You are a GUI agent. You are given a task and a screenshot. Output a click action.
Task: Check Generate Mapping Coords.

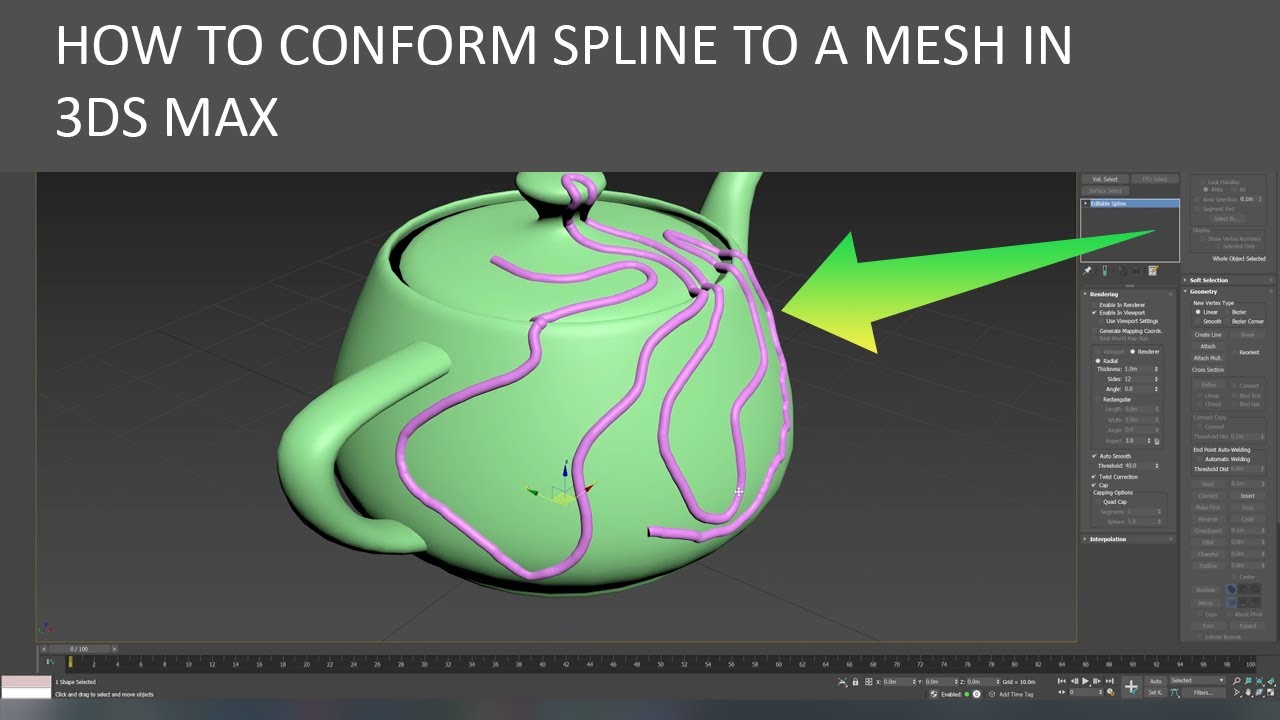click(1094, 331)
